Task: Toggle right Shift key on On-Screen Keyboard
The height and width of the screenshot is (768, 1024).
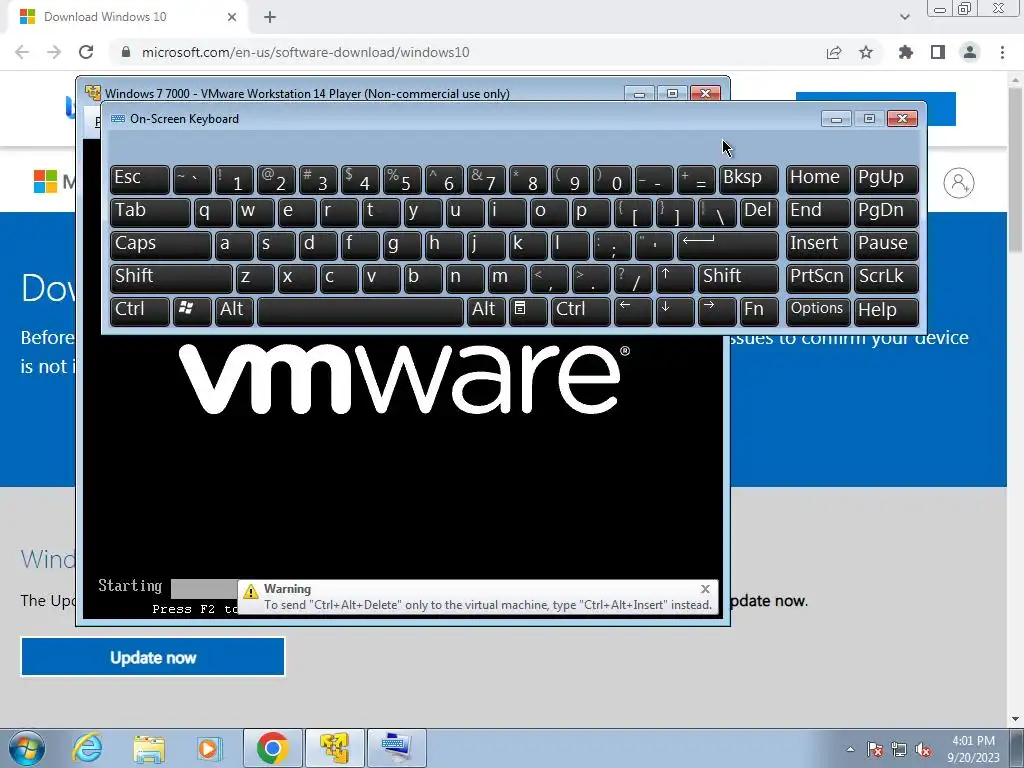Action: click(x=738, y=278)
